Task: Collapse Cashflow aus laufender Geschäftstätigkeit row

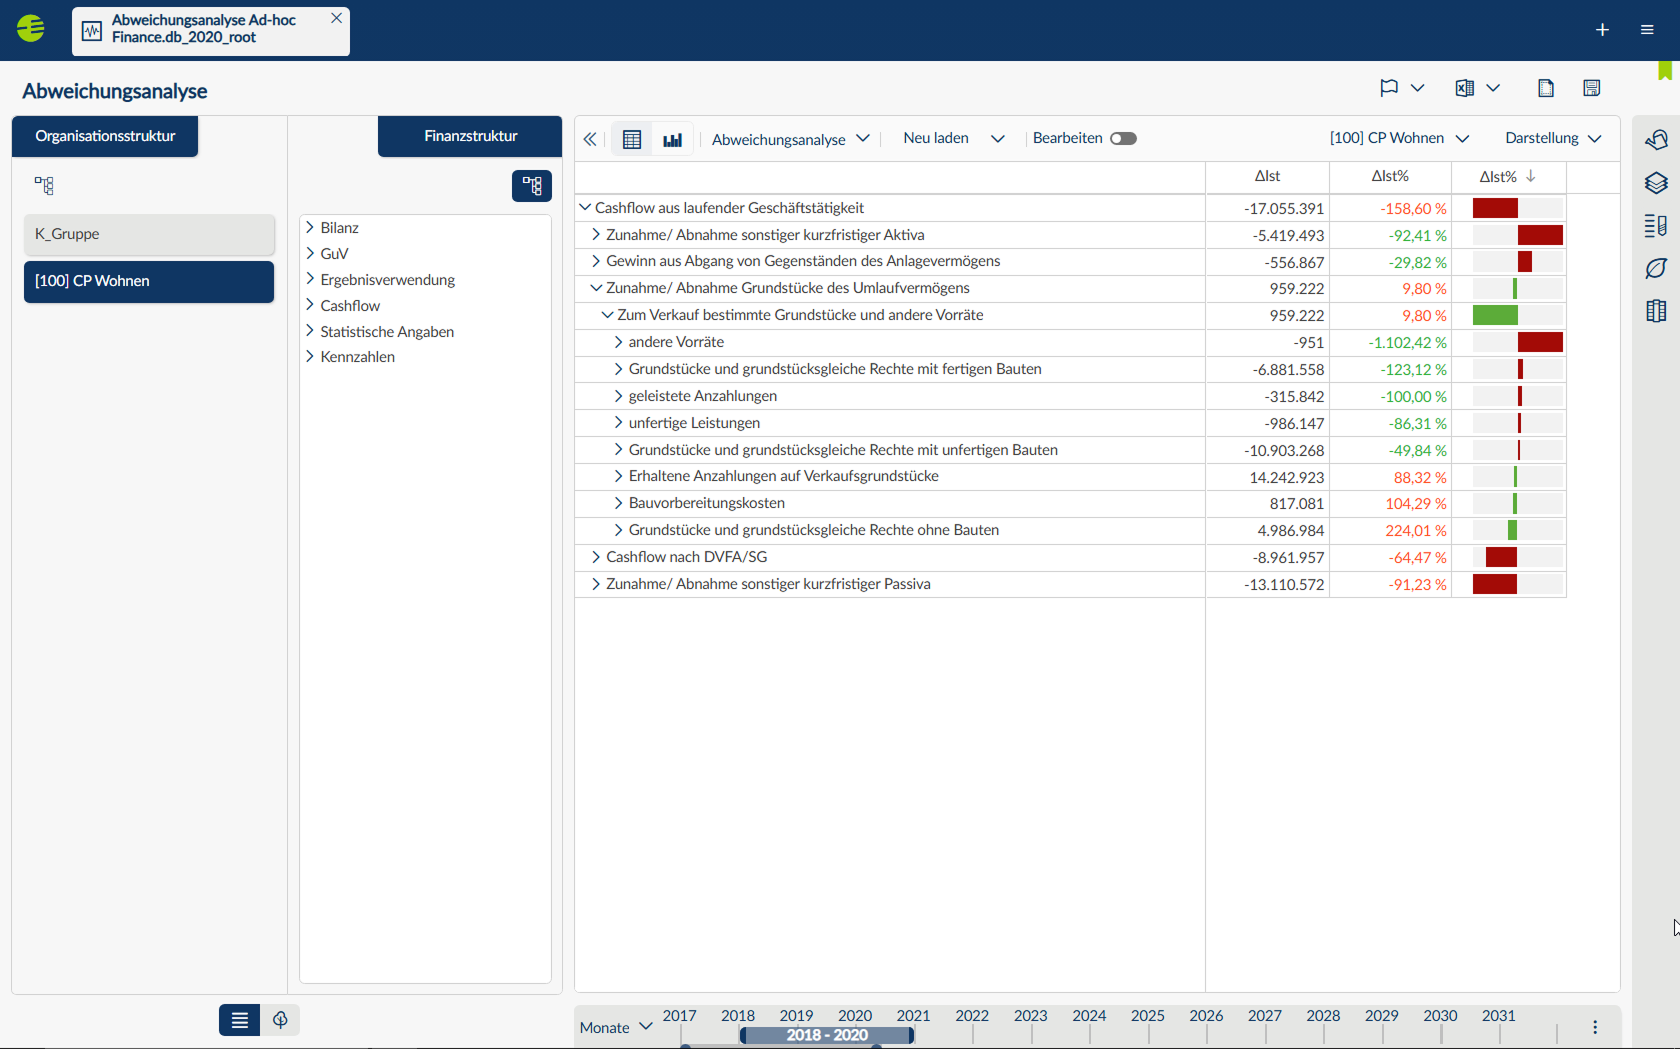Action: point(585,208)
